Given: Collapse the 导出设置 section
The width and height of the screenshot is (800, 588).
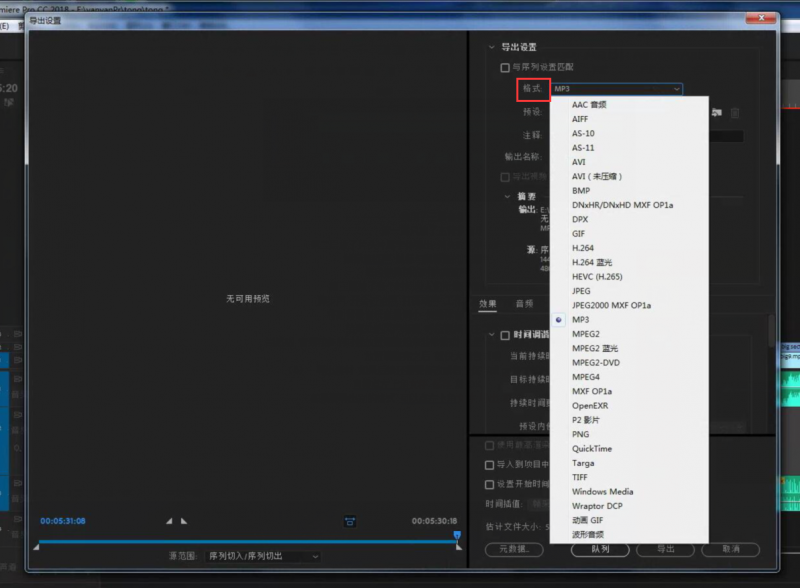Looking at the screenshot, I should click(491, 47).
